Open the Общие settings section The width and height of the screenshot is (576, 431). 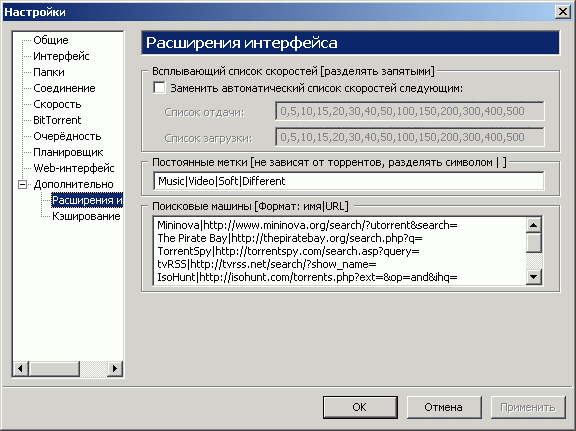51,40
